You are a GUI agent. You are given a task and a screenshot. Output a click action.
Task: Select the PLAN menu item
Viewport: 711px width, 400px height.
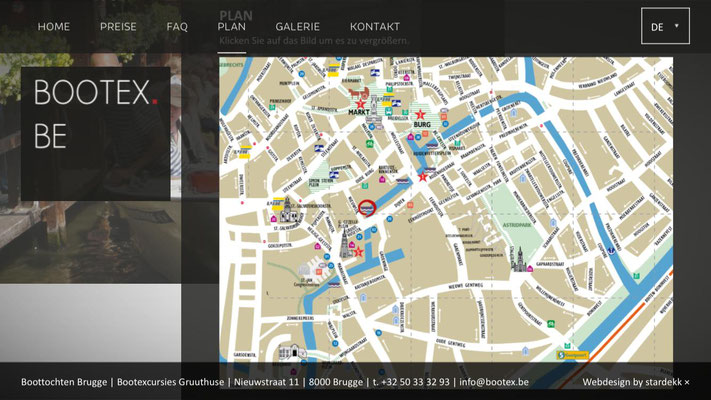[x=232, y=27]
